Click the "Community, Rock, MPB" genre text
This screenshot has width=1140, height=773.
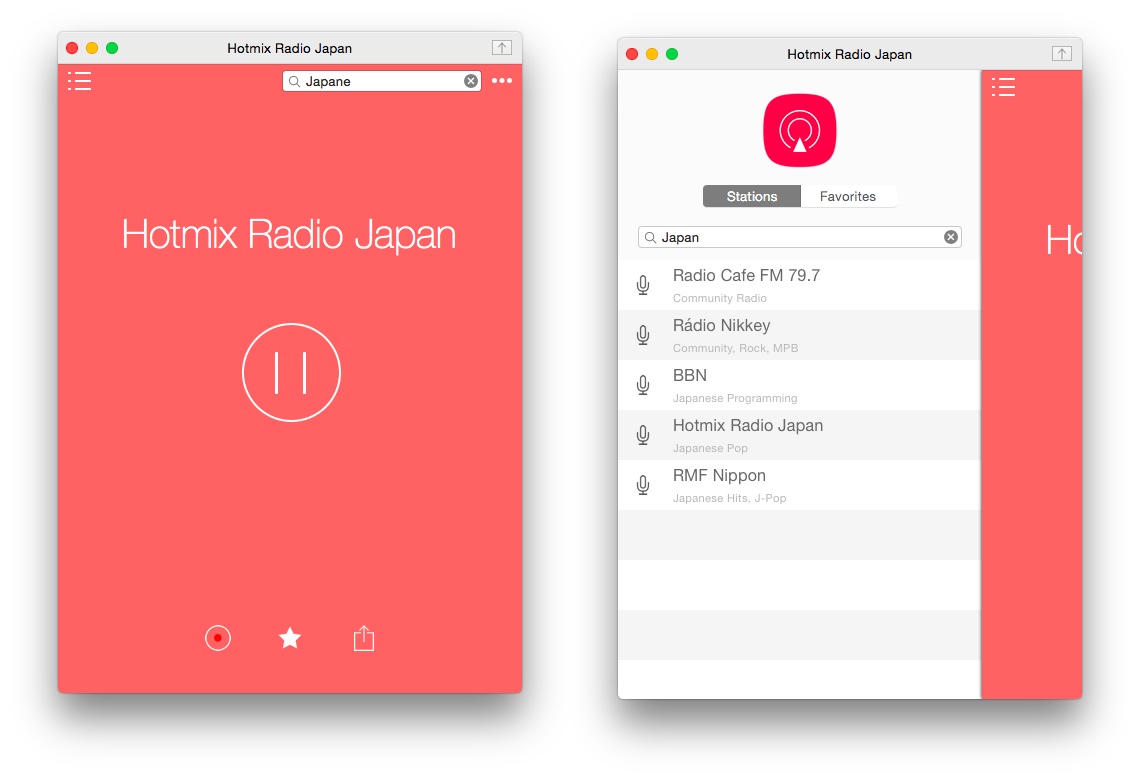pyautogui.click(x=735, y=348)
